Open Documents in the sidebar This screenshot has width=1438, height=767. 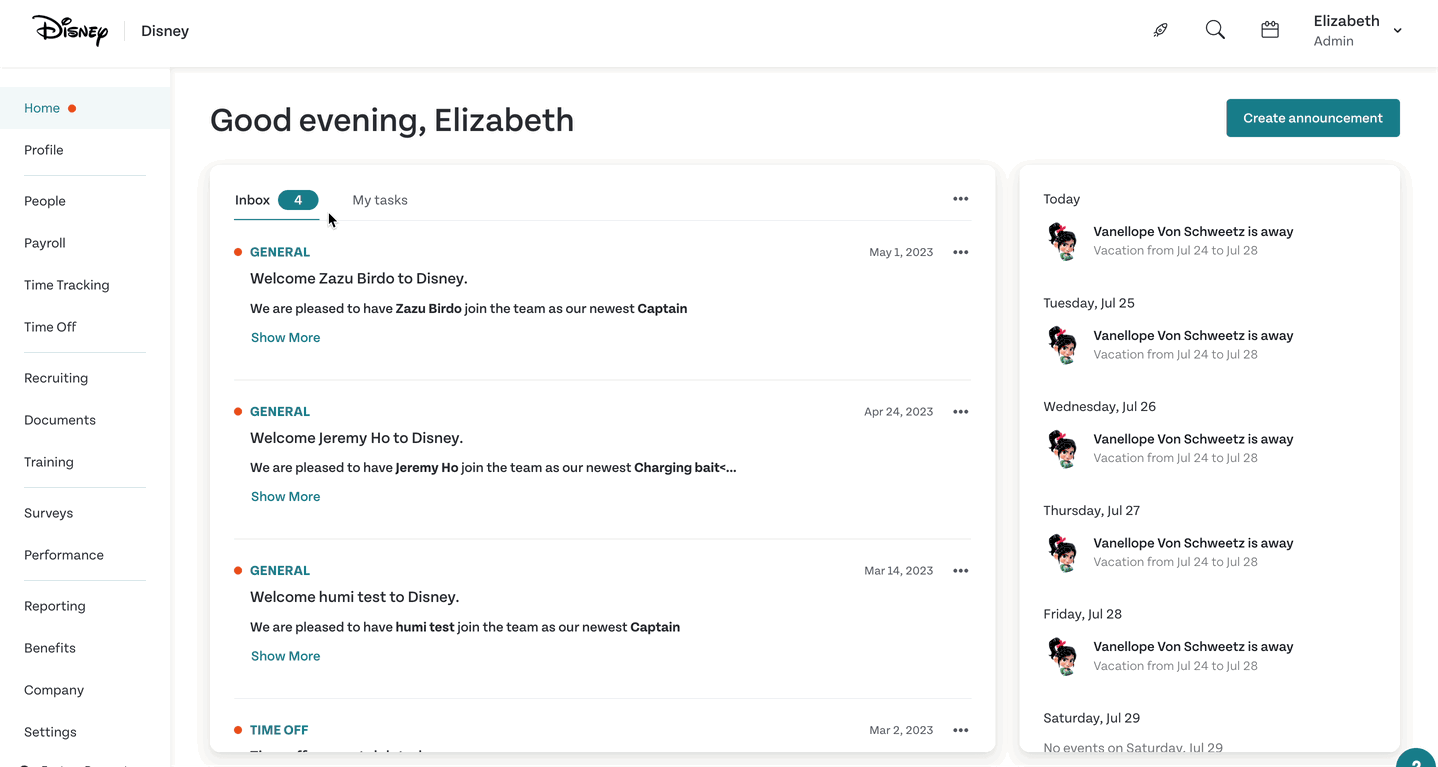coord(60,420)
